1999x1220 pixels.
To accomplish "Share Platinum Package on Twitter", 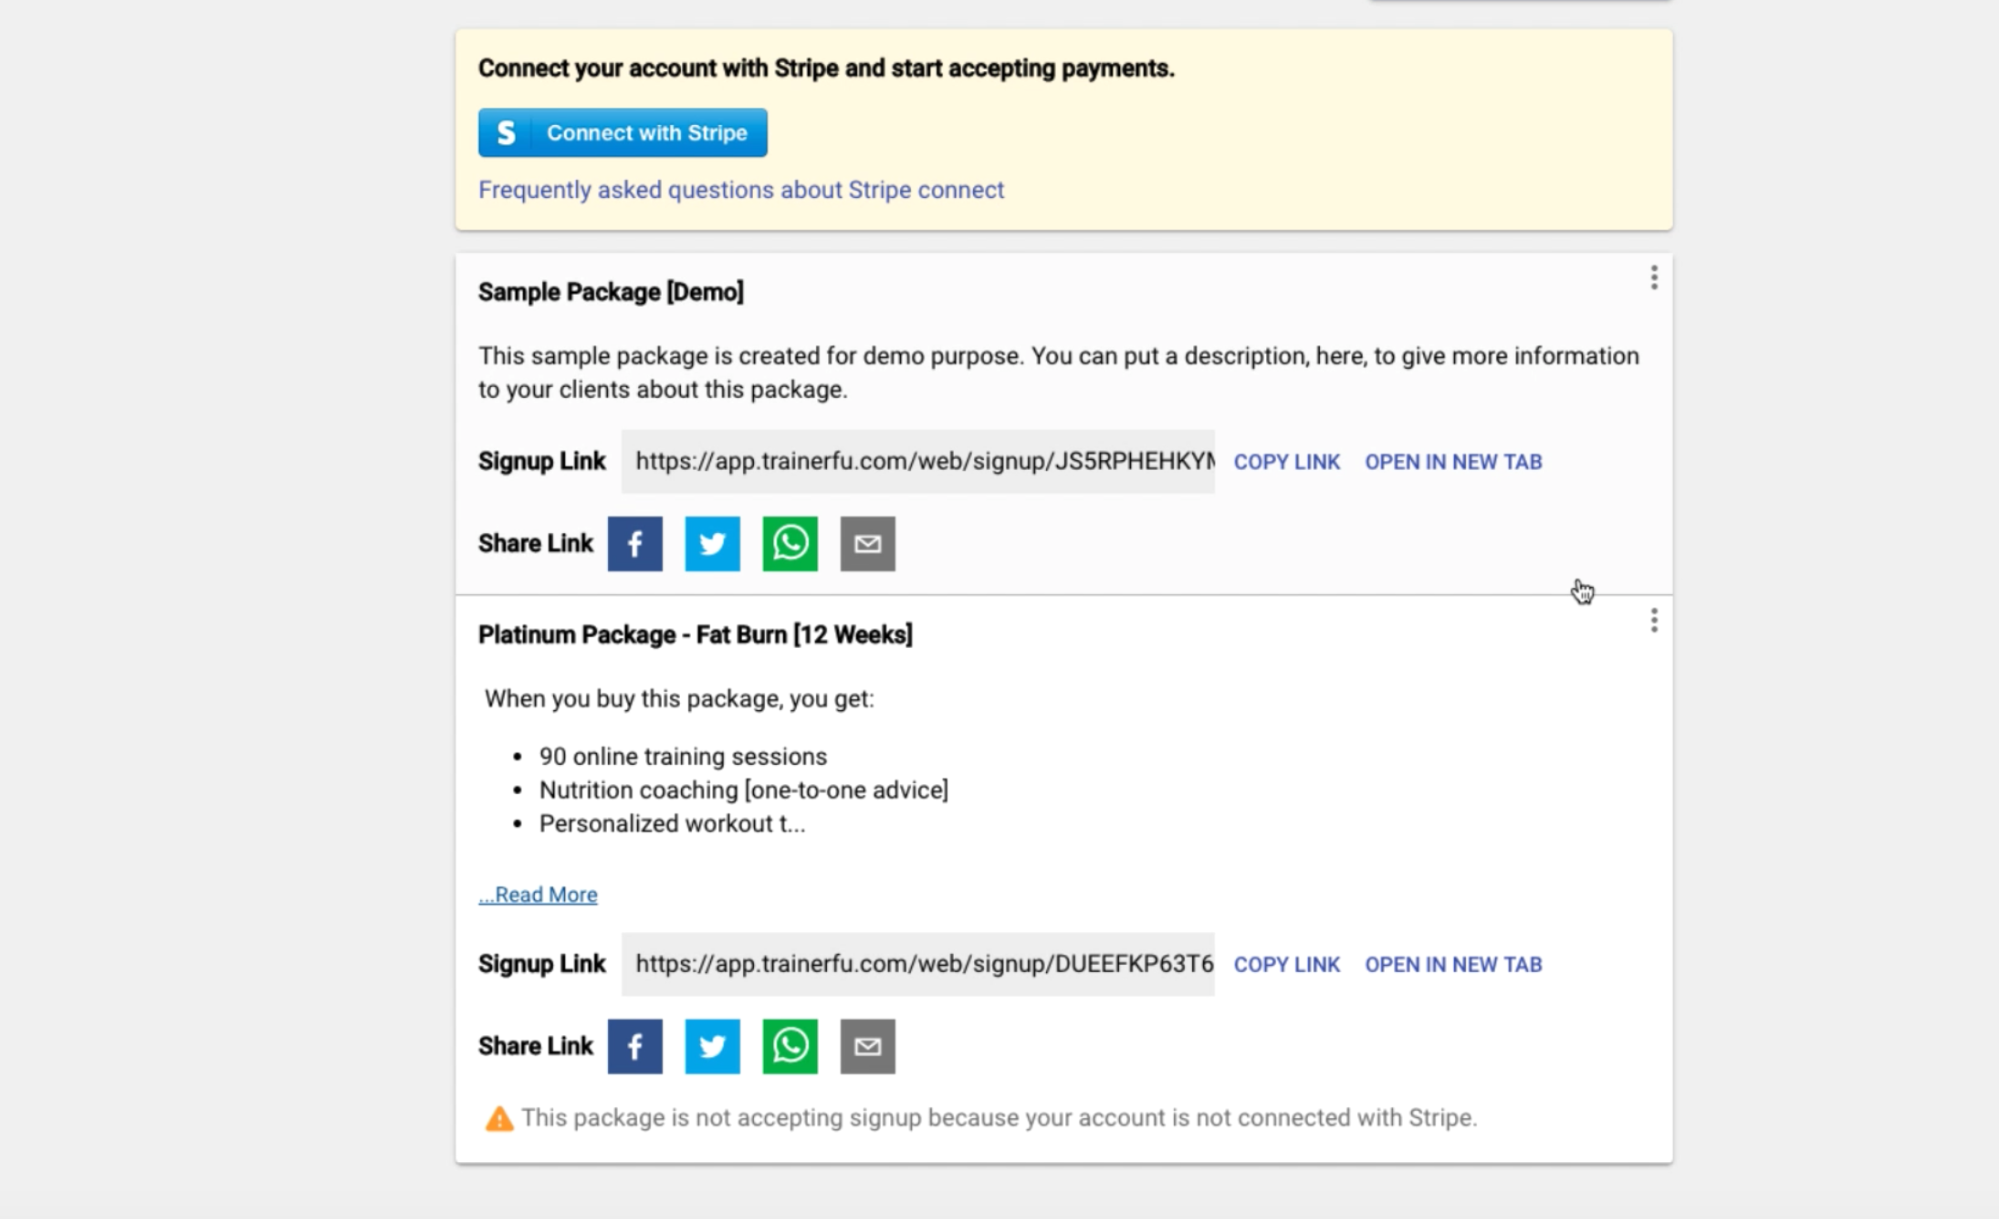I will tap(712, 1046).
